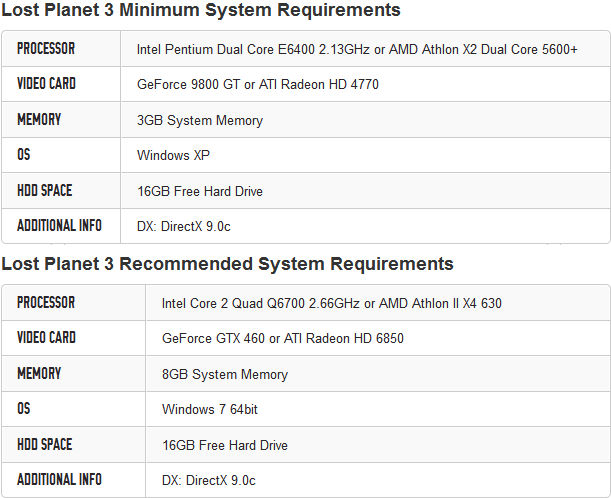The width and height of the screenshot is (611, 498).
Task: Click OS label in the Minimum table
Action: pyautogui.click(x=24, y=155)
